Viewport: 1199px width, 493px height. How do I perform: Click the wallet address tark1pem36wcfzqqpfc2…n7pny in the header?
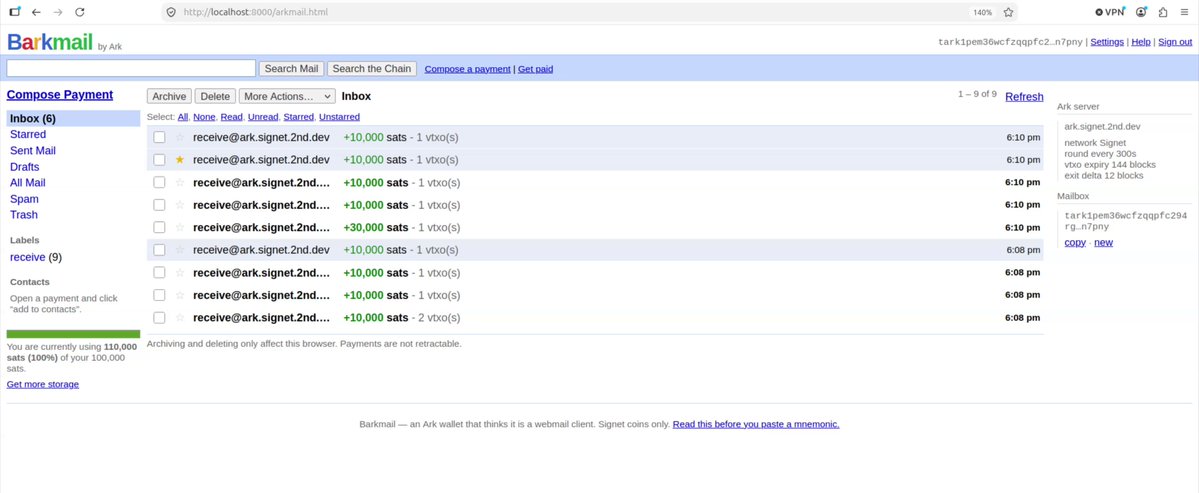[1010, 42]
